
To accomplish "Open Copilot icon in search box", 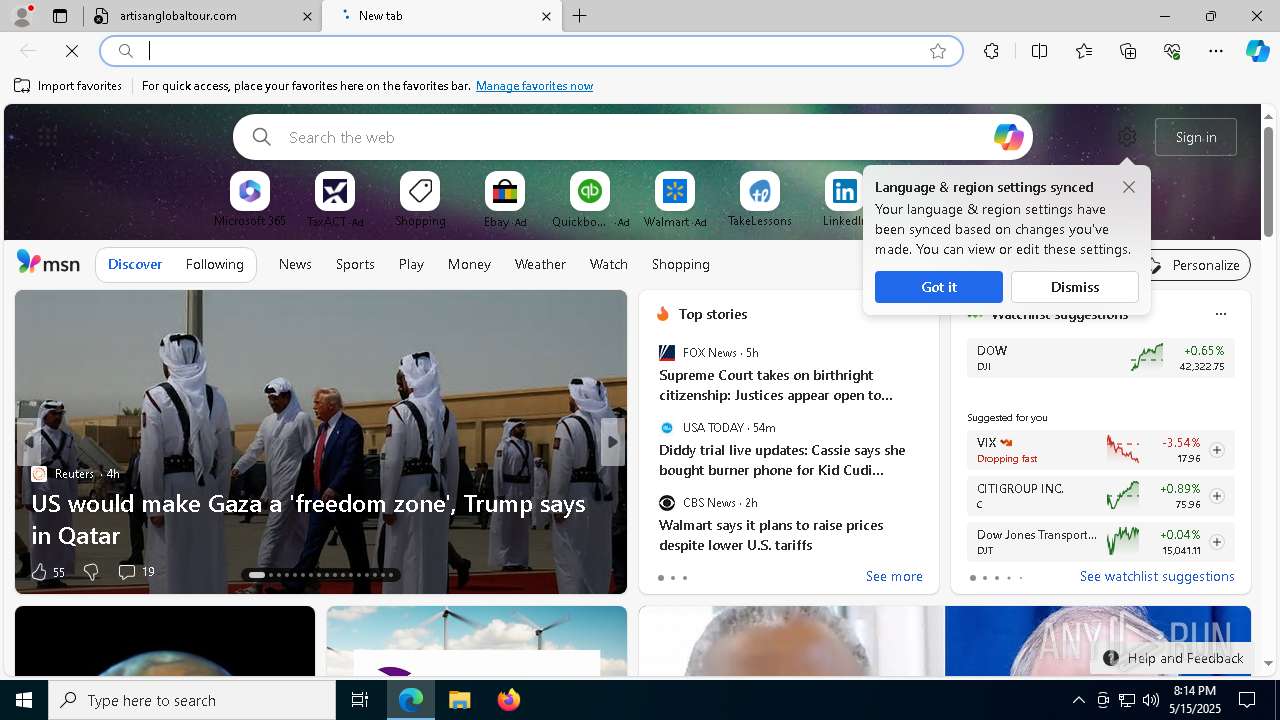I will coord(1008,137).
